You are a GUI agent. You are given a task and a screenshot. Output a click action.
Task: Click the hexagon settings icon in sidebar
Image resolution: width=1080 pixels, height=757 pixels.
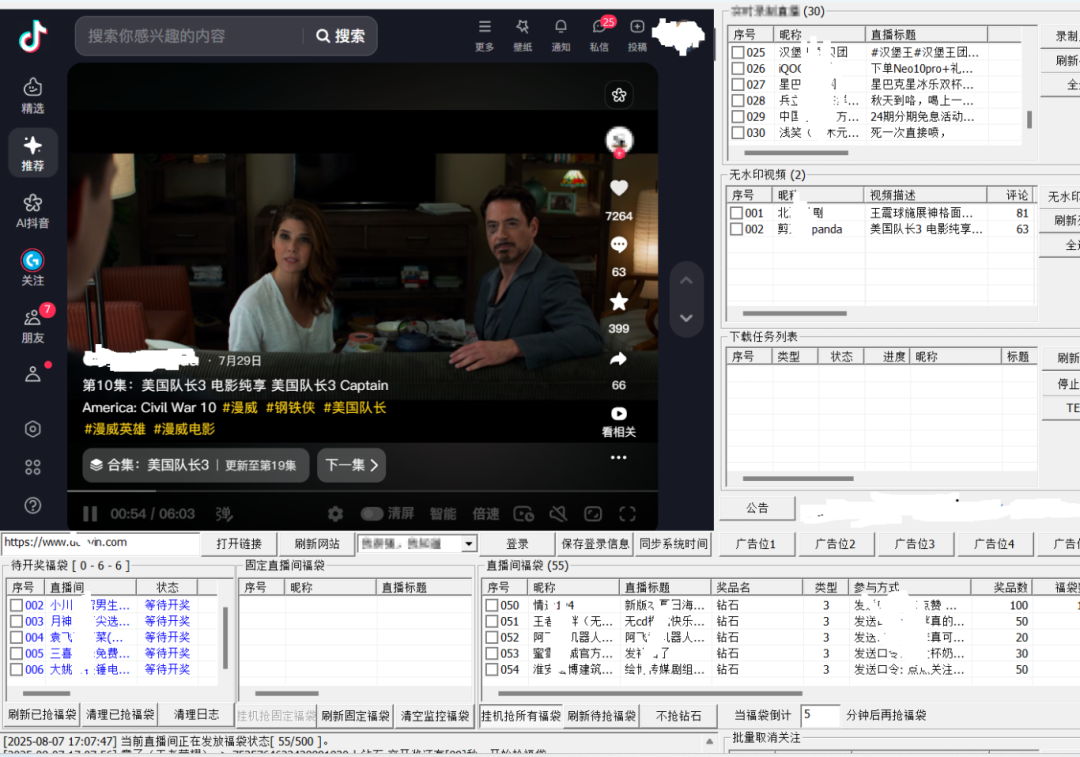click(32, 429)
